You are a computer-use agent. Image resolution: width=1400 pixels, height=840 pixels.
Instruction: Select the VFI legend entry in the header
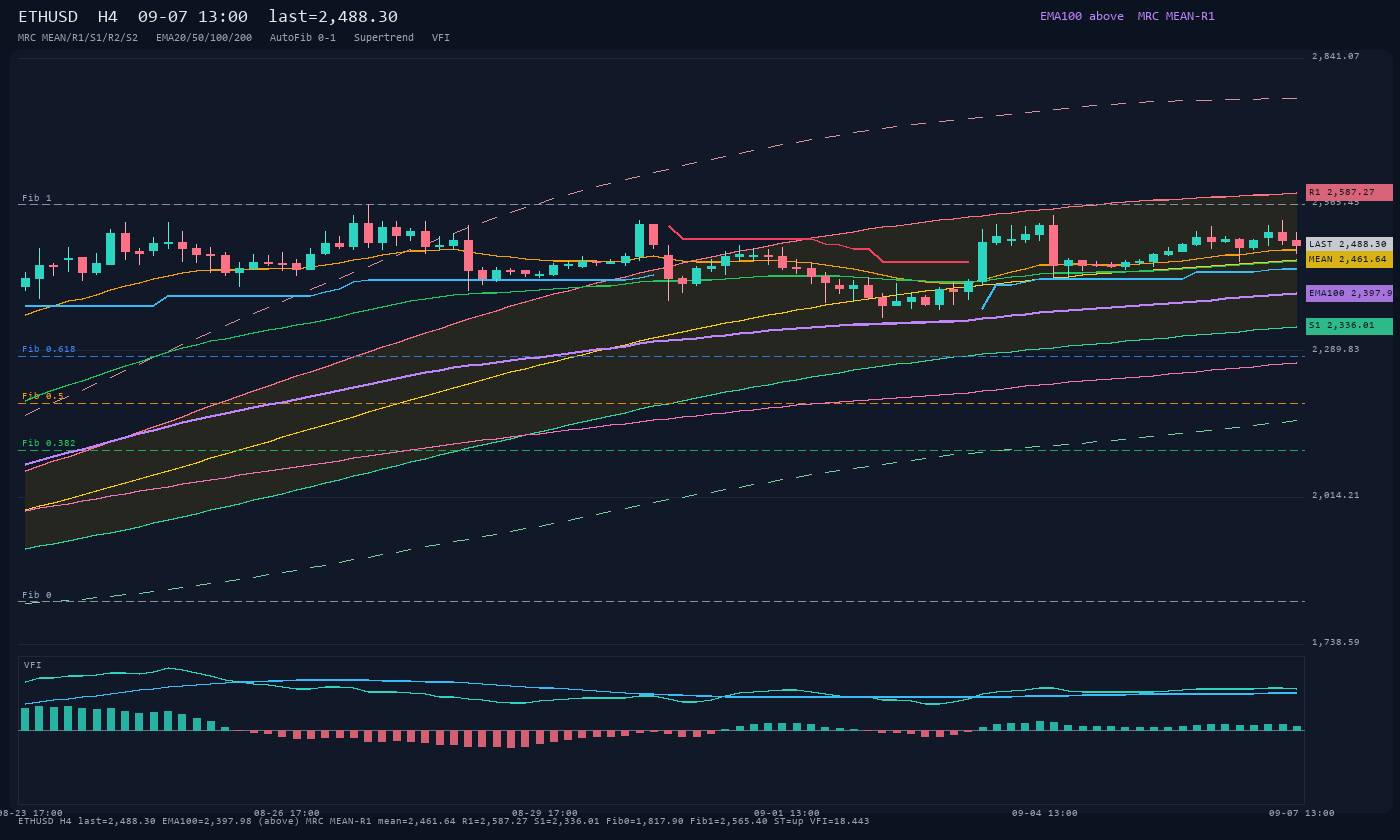(x=441, y=38)
